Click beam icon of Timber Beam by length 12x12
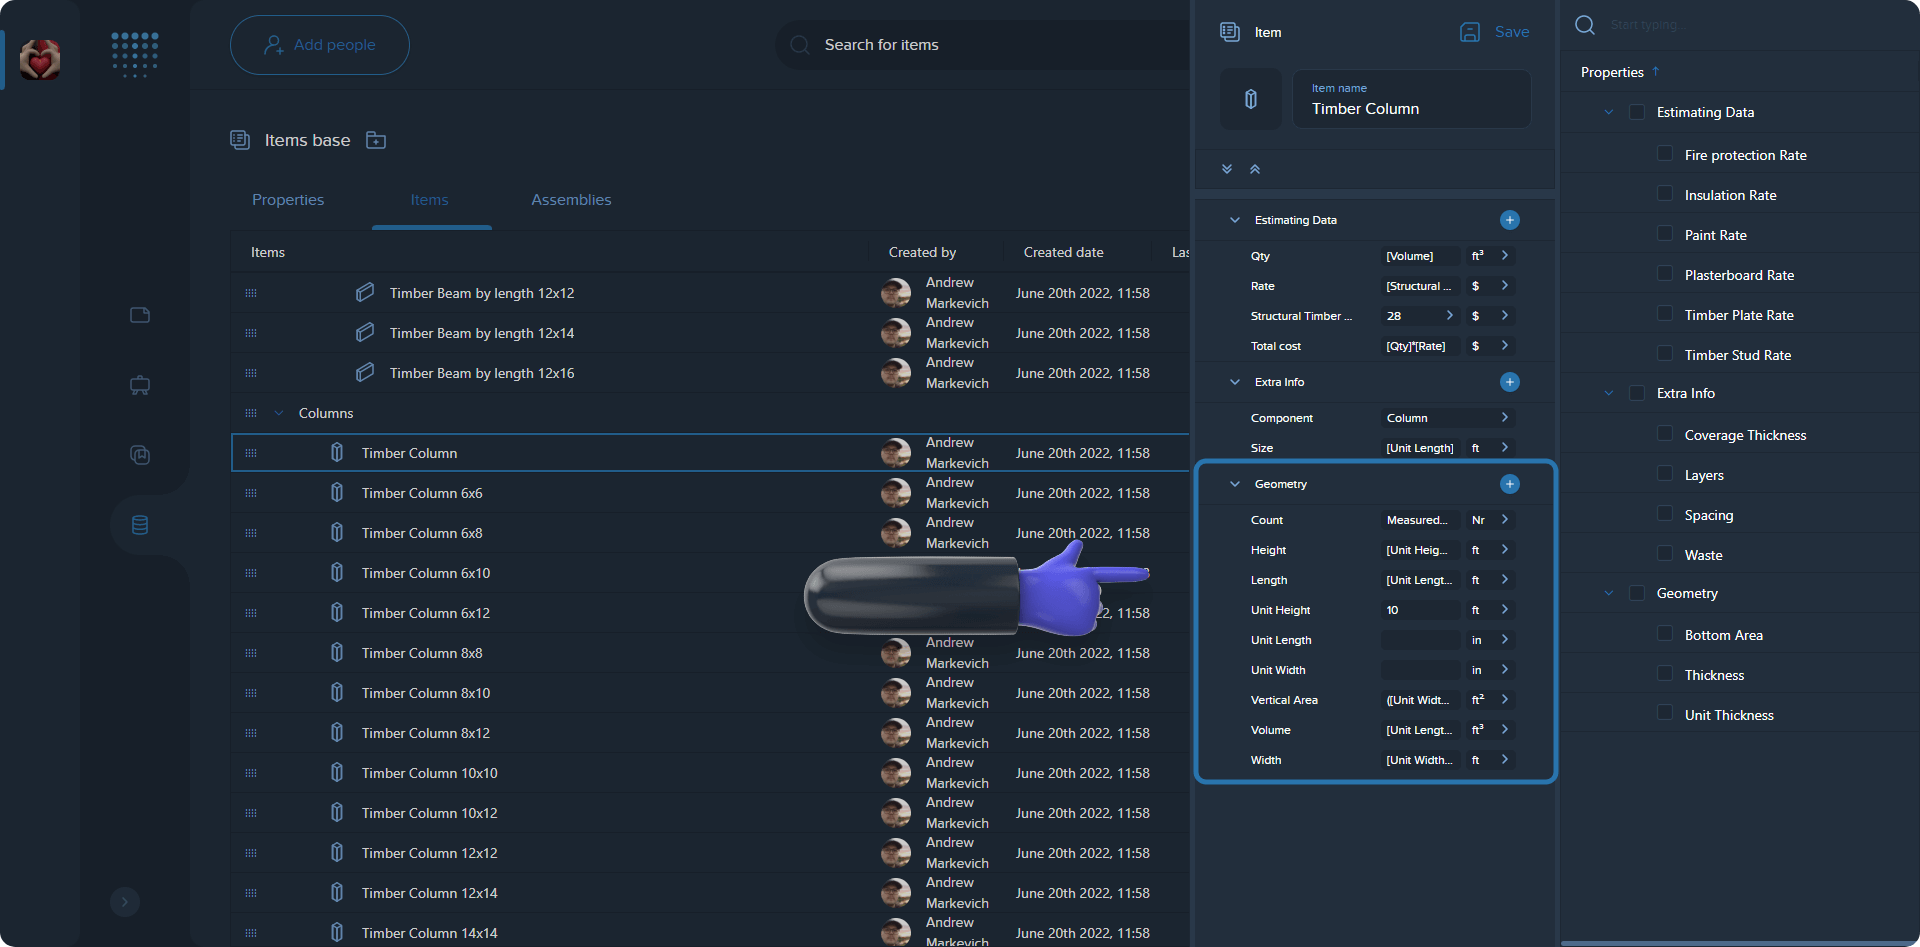 [x=365, y=292]
